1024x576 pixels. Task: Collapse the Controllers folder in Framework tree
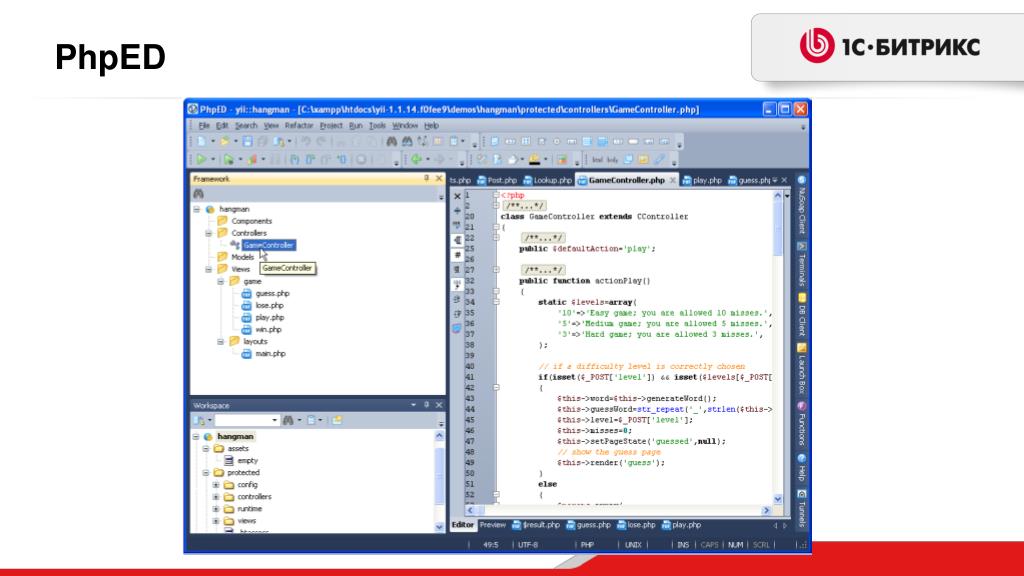pos(209,233)
